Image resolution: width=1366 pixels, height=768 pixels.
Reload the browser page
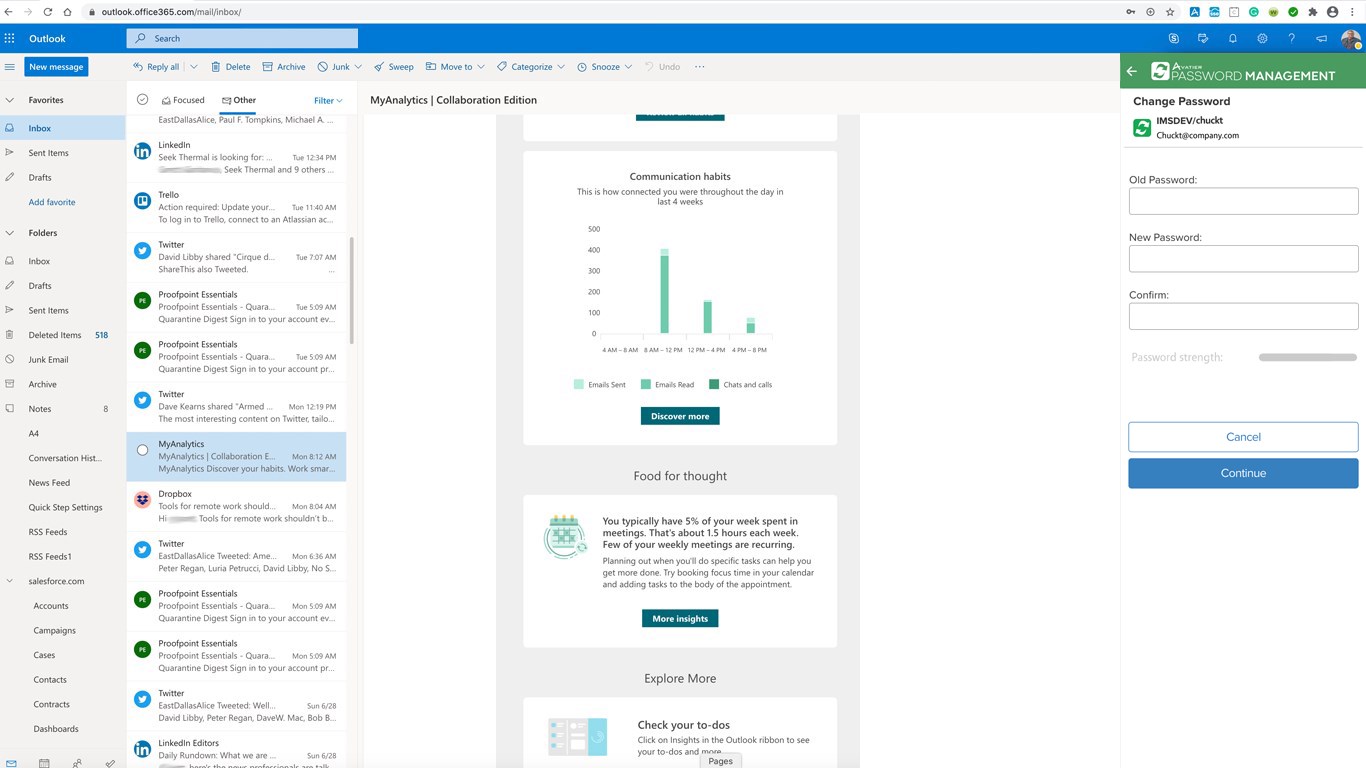[x=47, y=12]
